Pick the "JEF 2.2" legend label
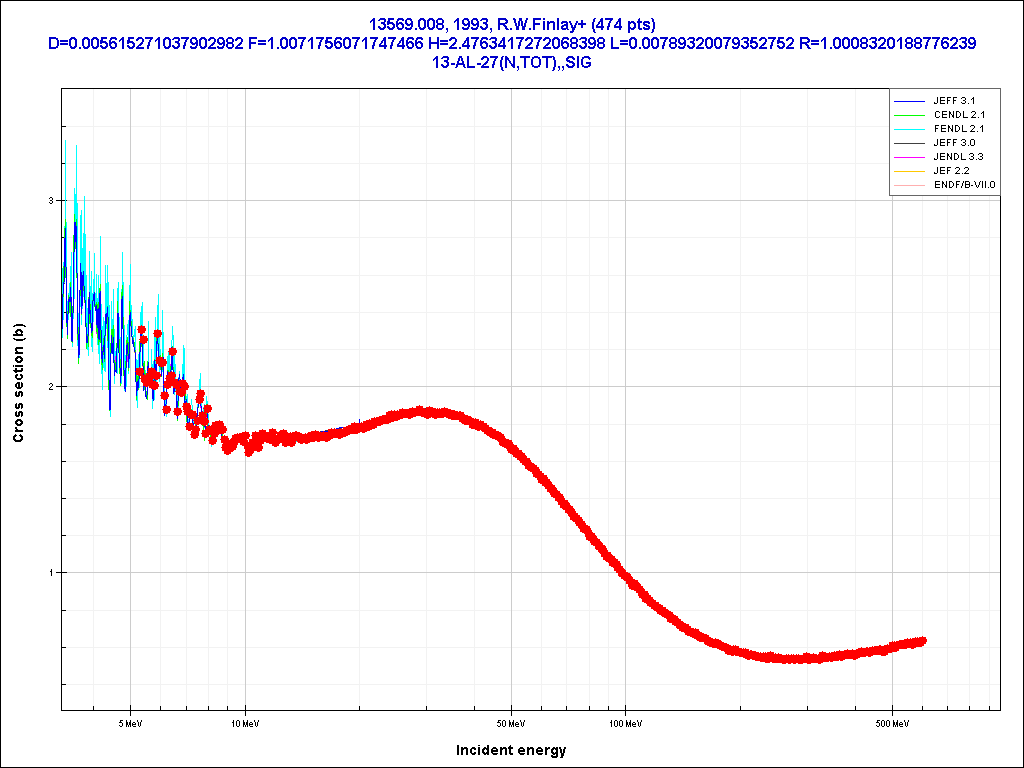 point(951,171)
